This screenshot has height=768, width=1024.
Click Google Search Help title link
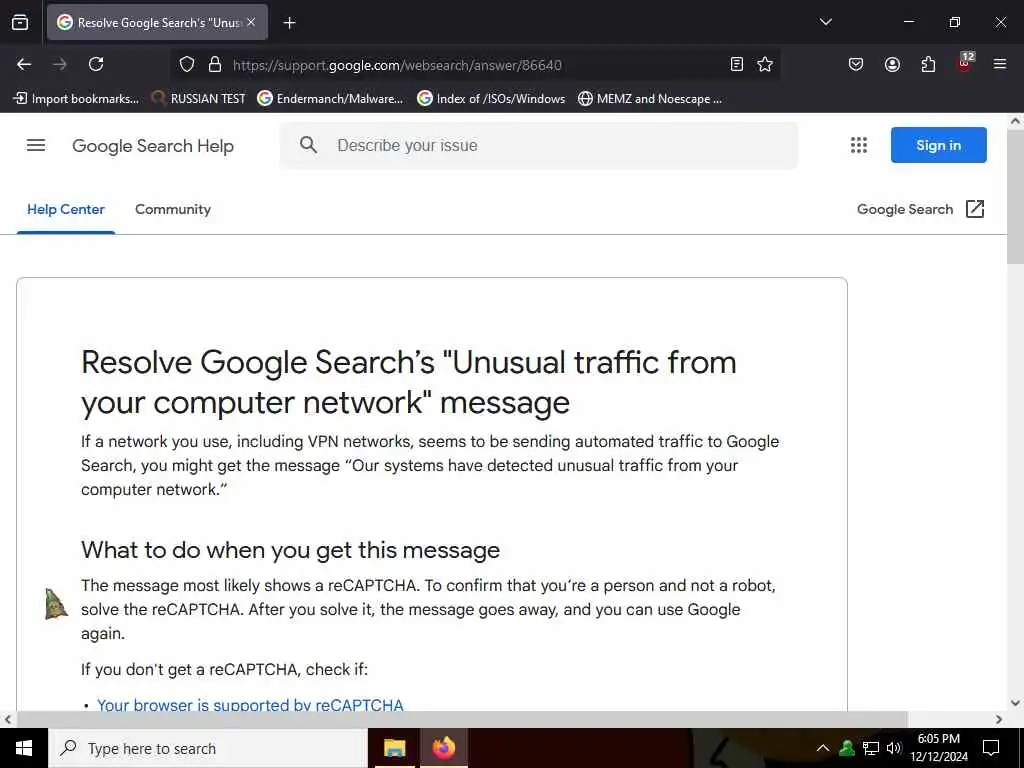(153, 146)
